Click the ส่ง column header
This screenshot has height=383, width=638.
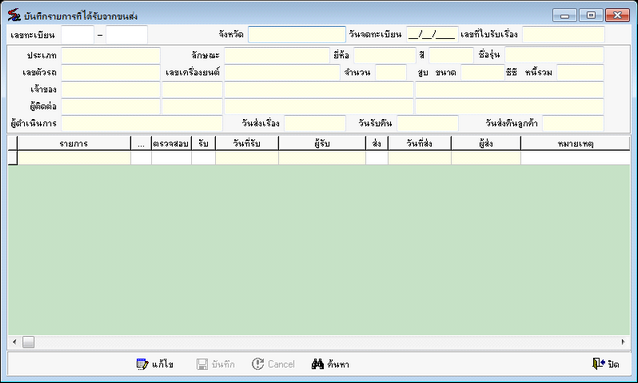377,143
